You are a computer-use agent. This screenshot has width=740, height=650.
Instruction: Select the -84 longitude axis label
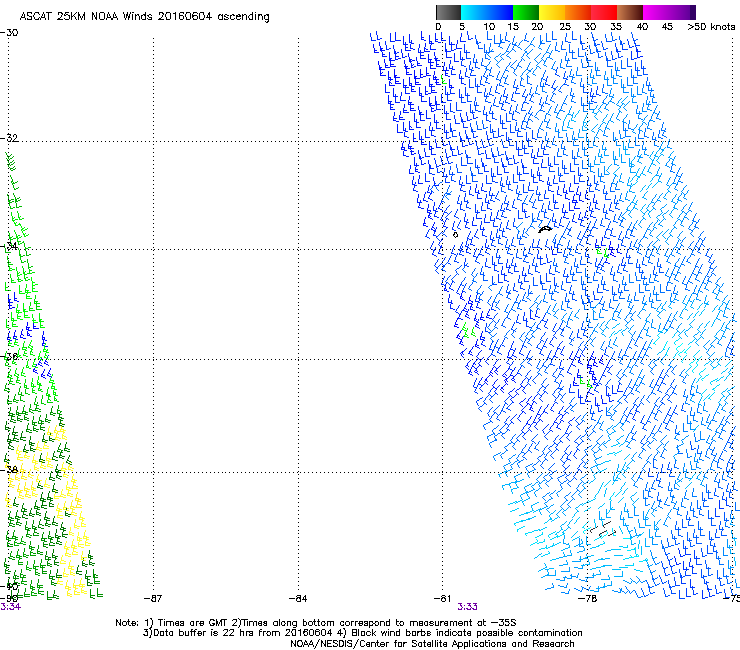[x=298, y=599]
